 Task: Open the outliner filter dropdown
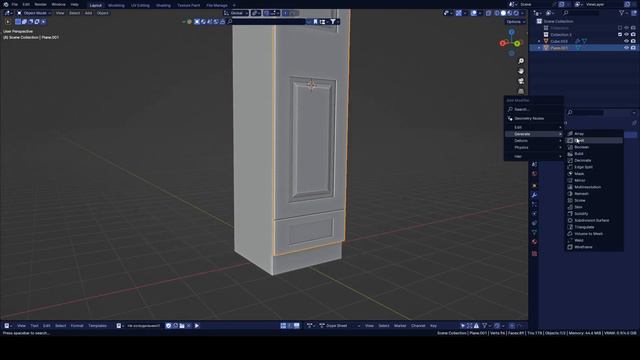click(624, 13)
